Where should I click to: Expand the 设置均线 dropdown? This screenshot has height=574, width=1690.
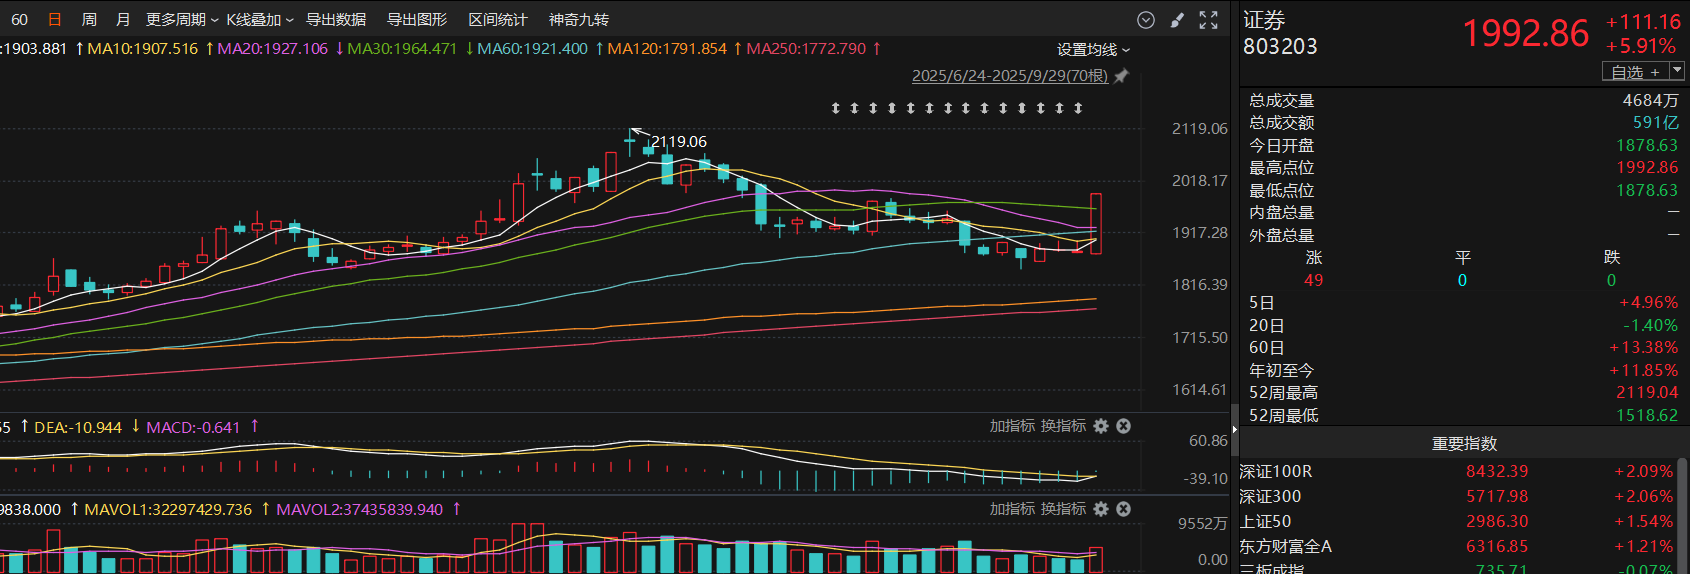[1094, 50]
